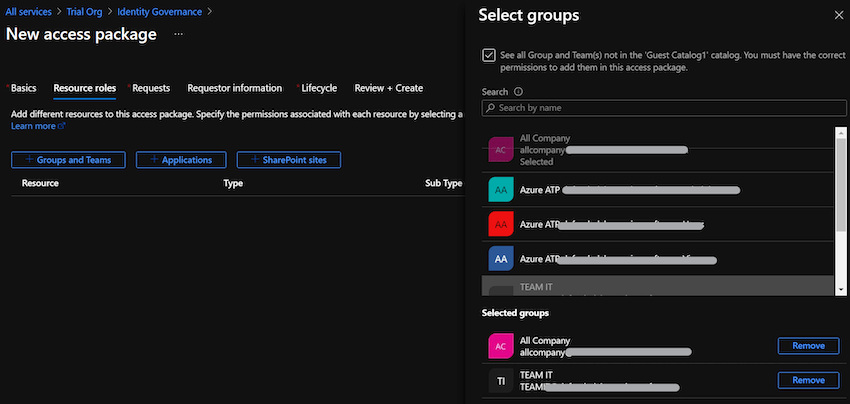Image resolution: width=850 pixels, height=404 pixels.
Task: Click the Search by name field
Action: pos(656,107)
